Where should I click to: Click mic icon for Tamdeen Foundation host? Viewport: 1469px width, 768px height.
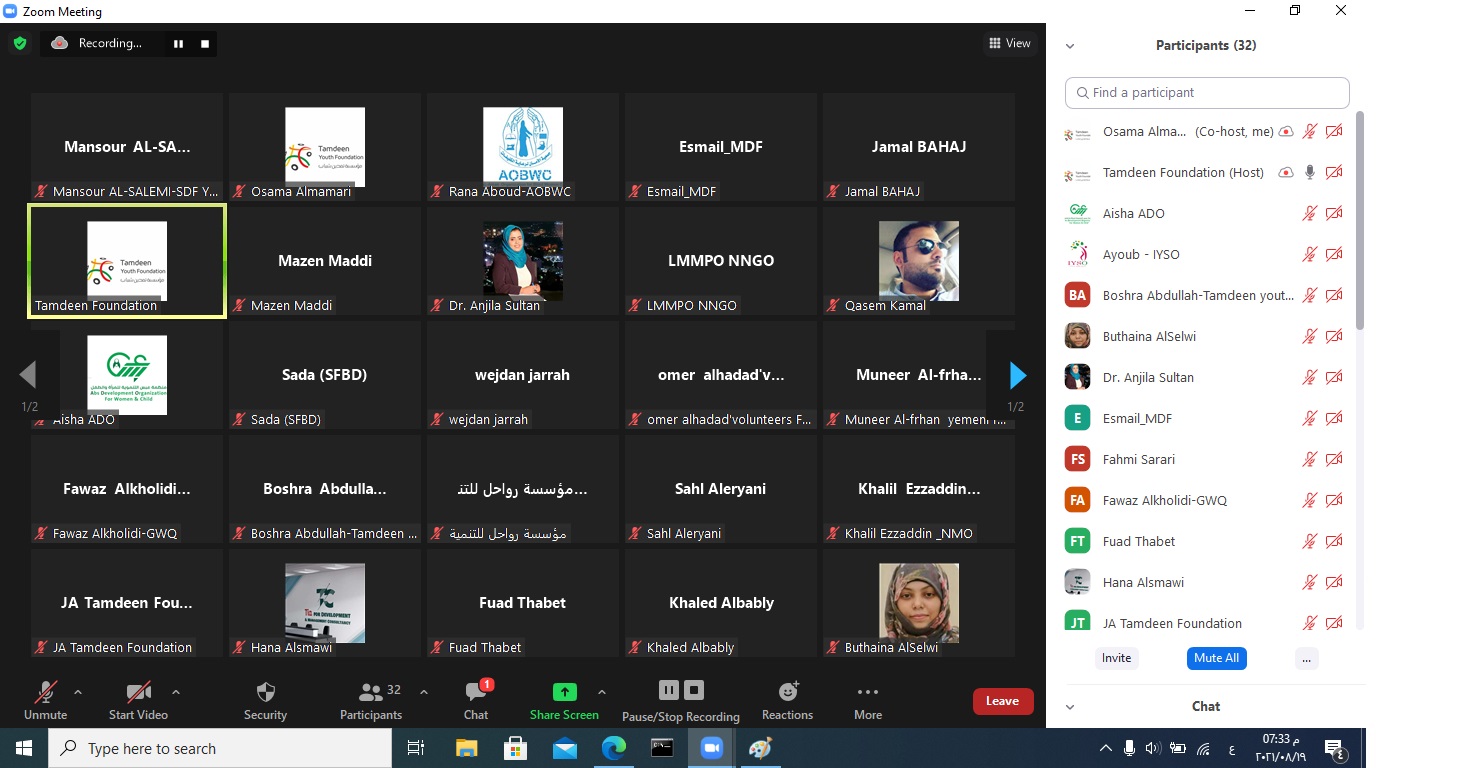coord(1309,172)
